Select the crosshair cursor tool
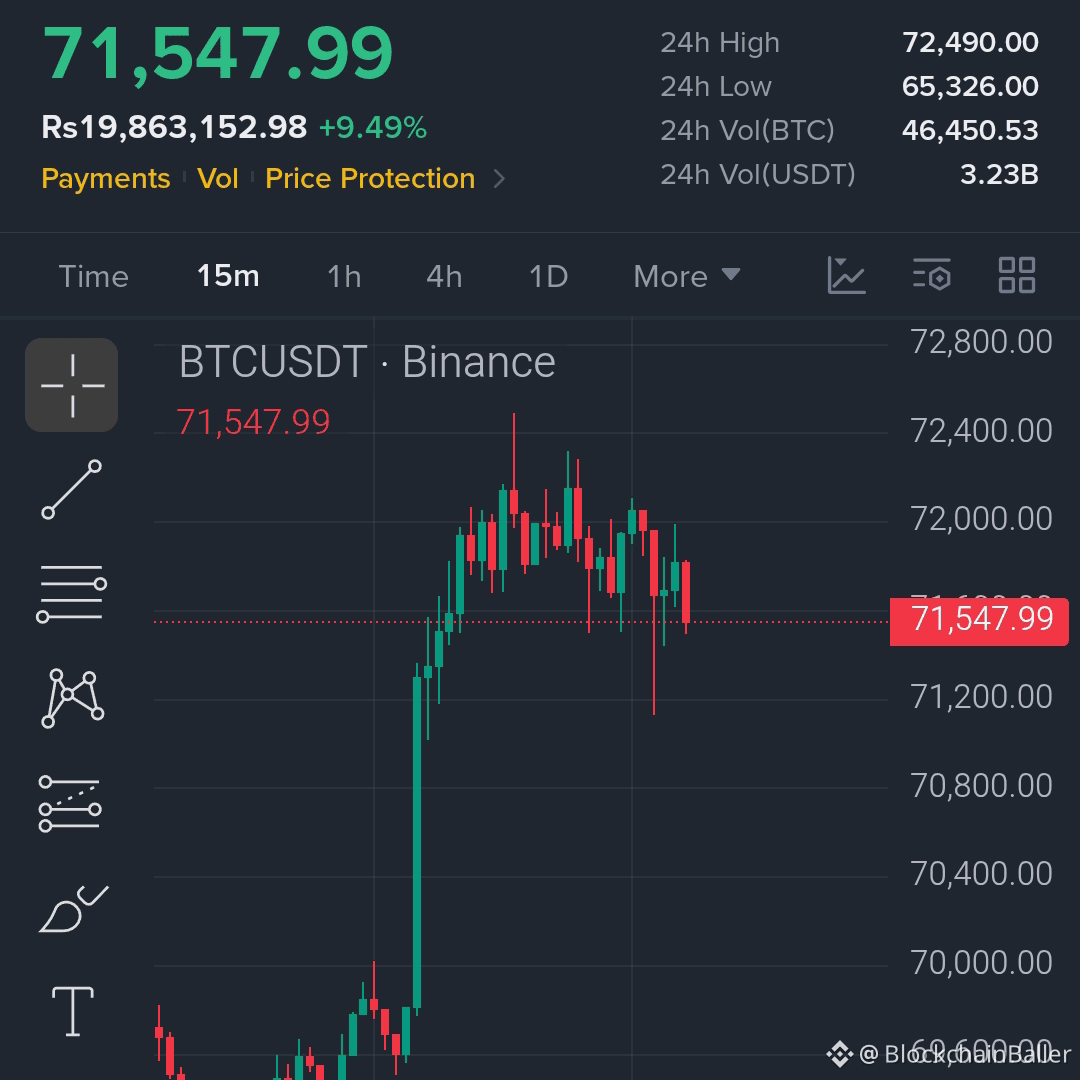This screenshot has width=1080, height=1080. click(72, 385)
